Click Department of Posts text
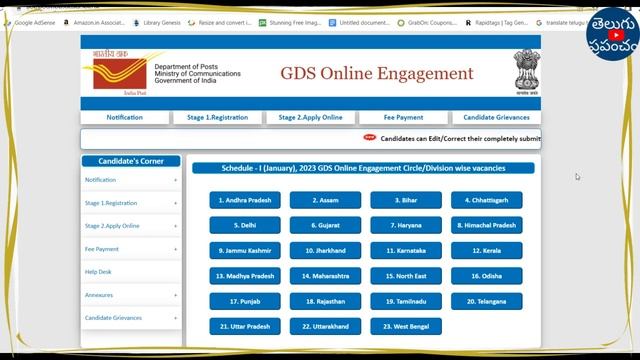Image resolution: width=640 pixels, height=360 pixels. tap(186, 67)
